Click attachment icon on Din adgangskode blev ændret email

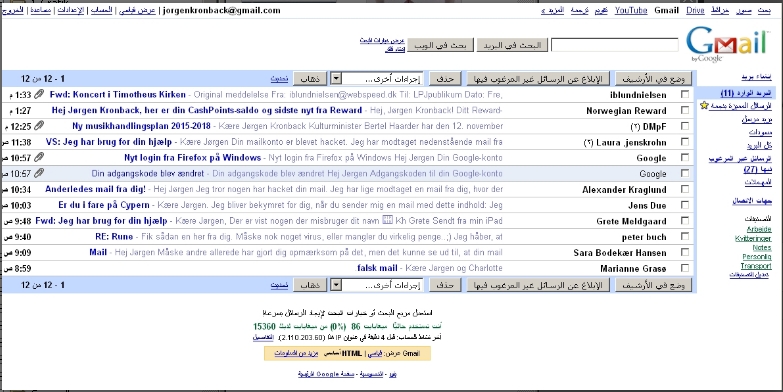38,173
